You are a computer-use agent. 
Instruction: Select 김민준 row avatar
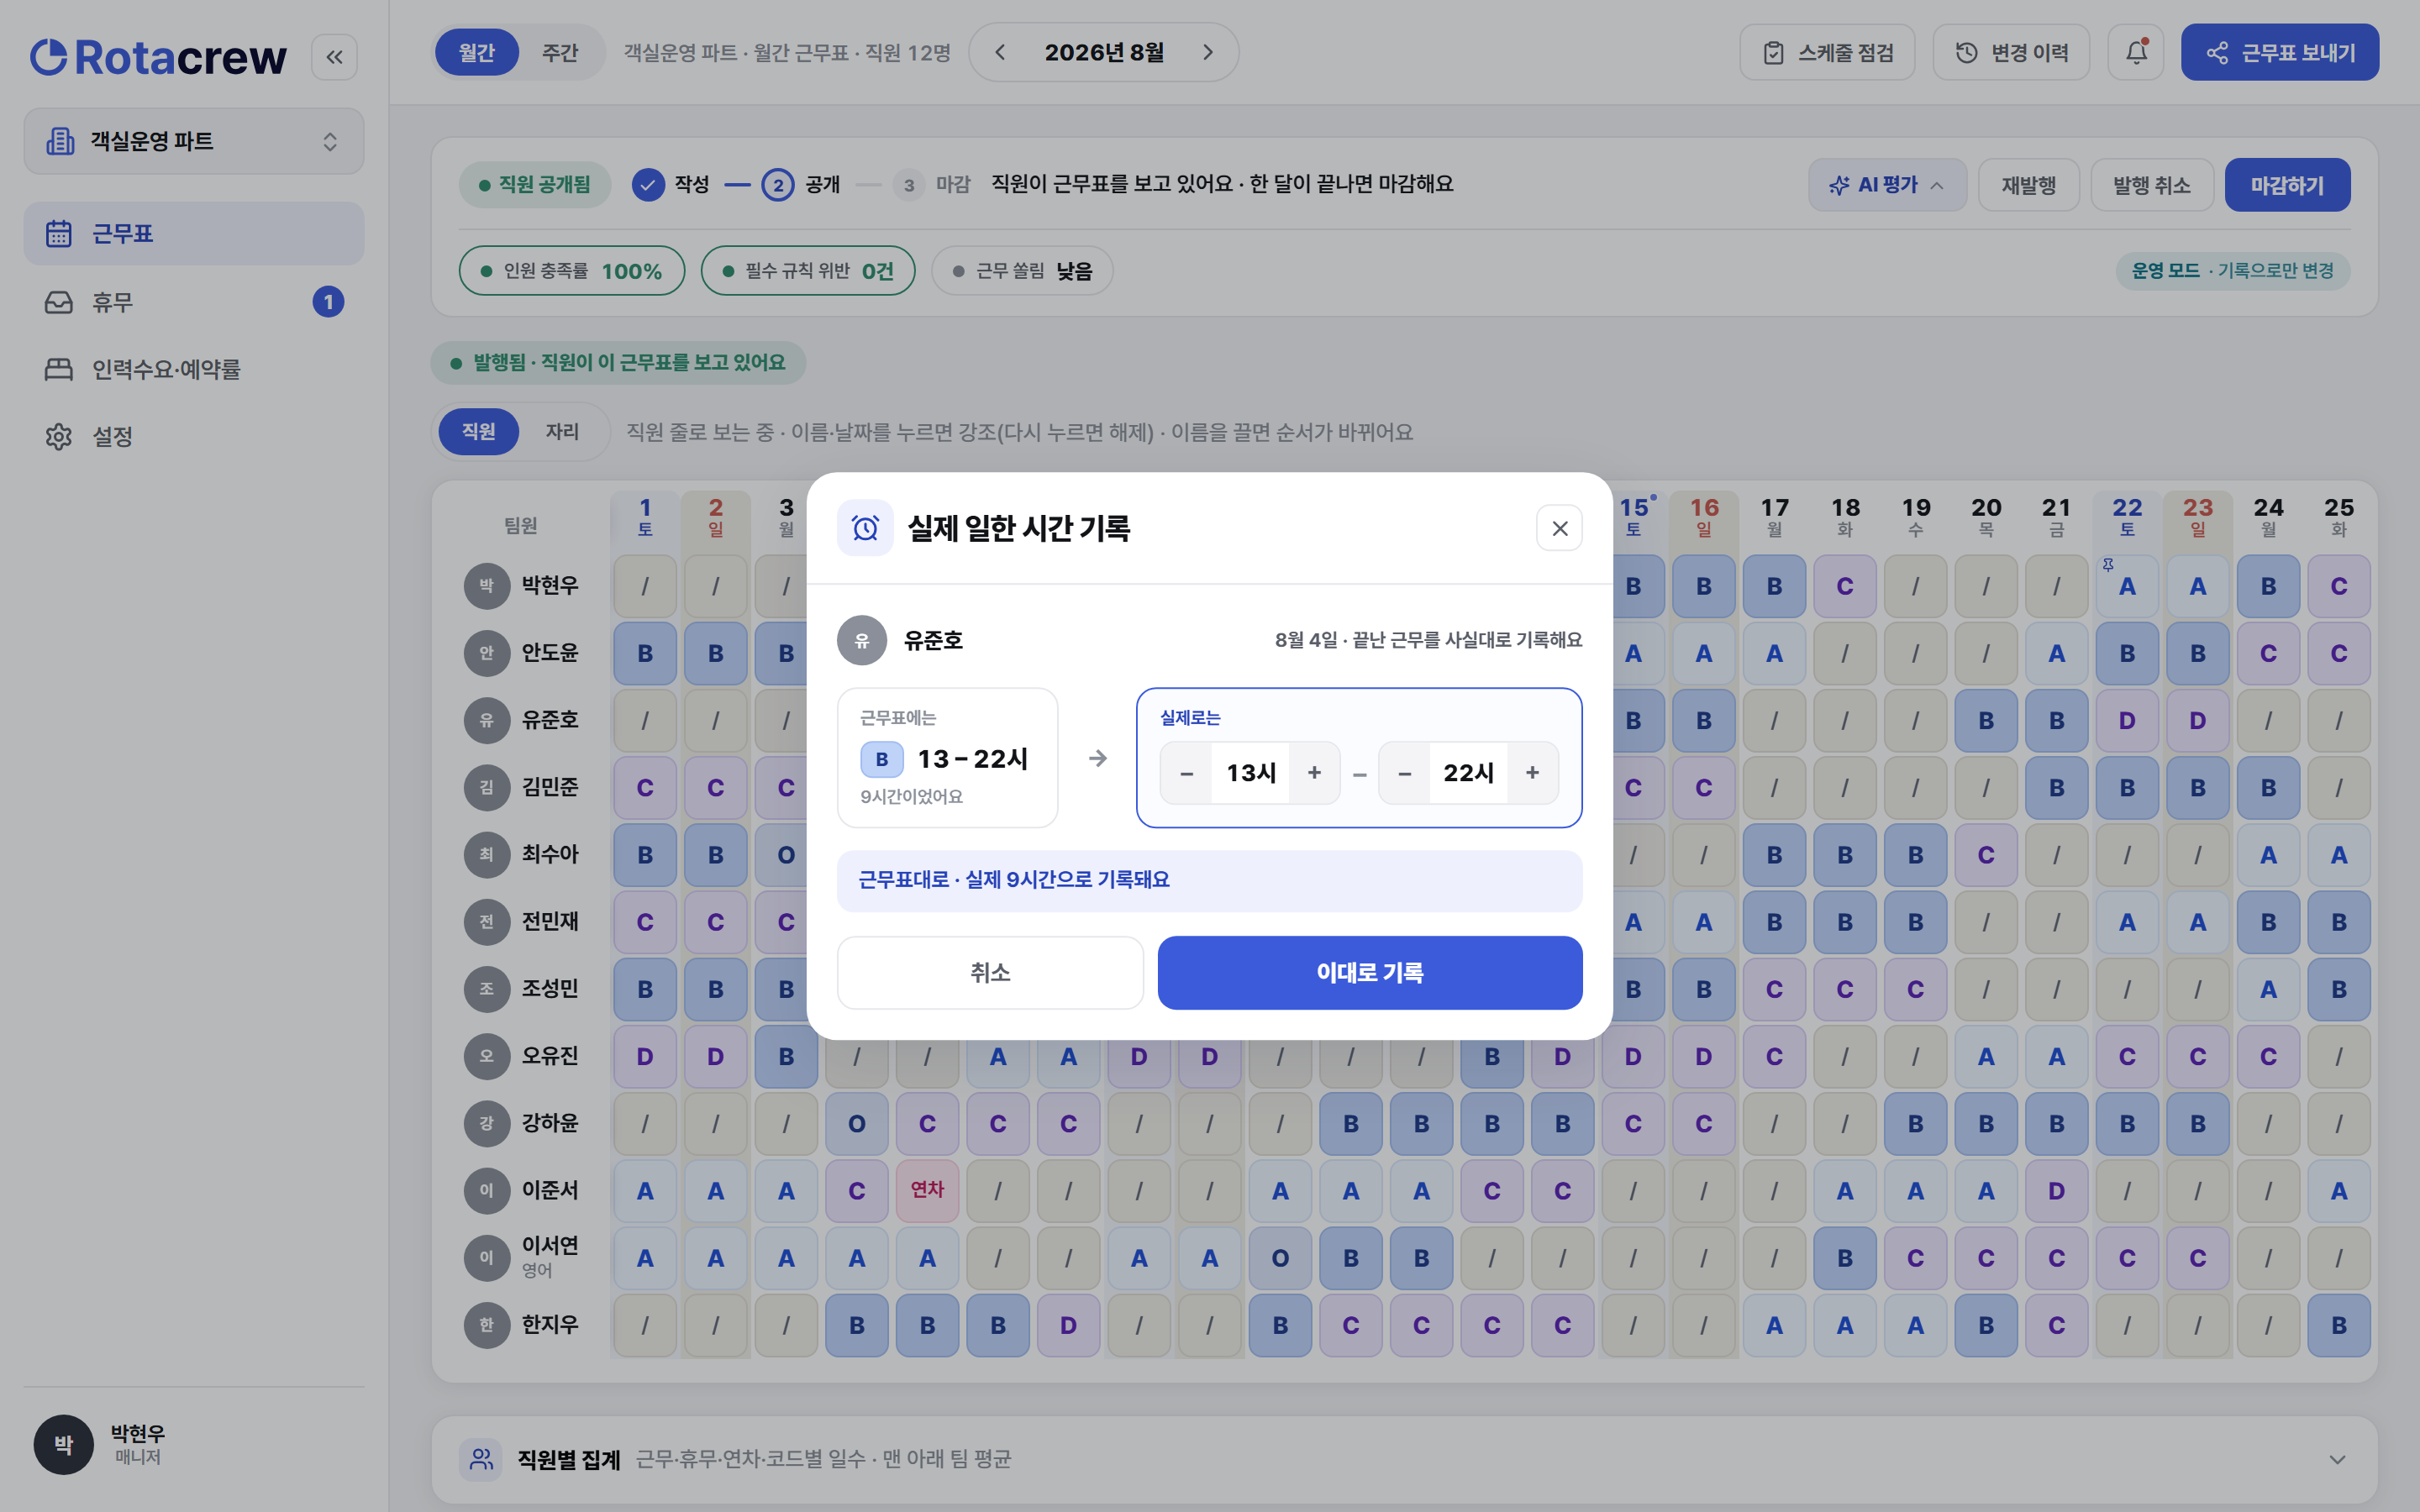(487, 787)
